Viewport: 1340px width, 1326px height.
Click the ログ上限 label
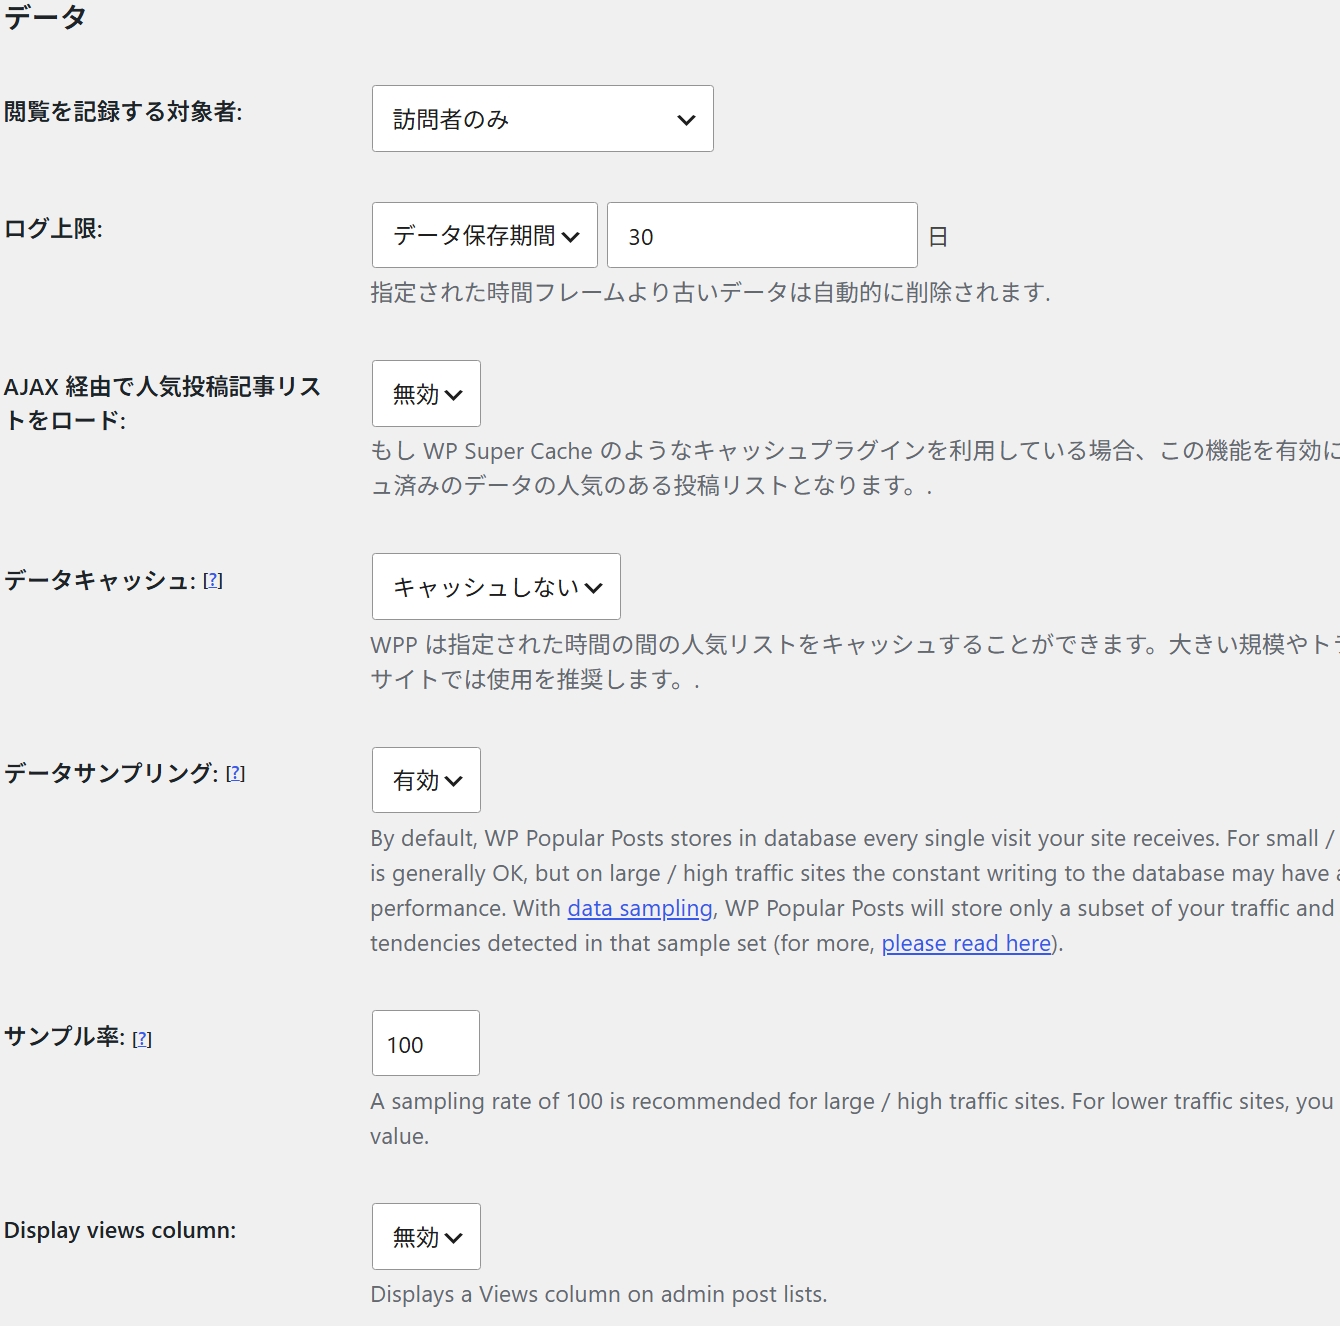53,228
